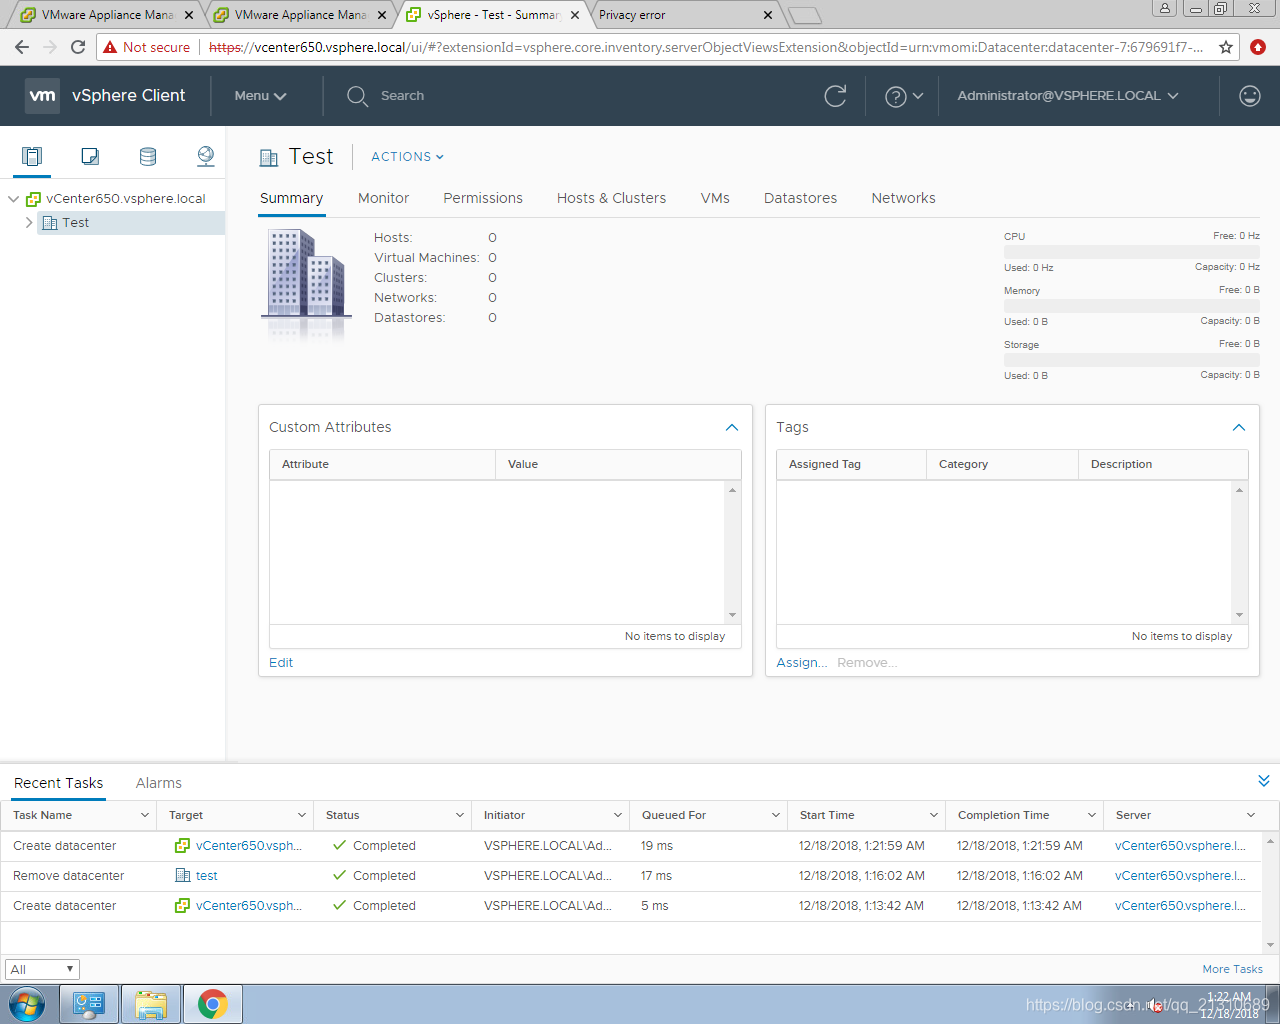1280x1024 pixels.
Task: Open the ACTIONS dropdown
Action: point(407,157)
